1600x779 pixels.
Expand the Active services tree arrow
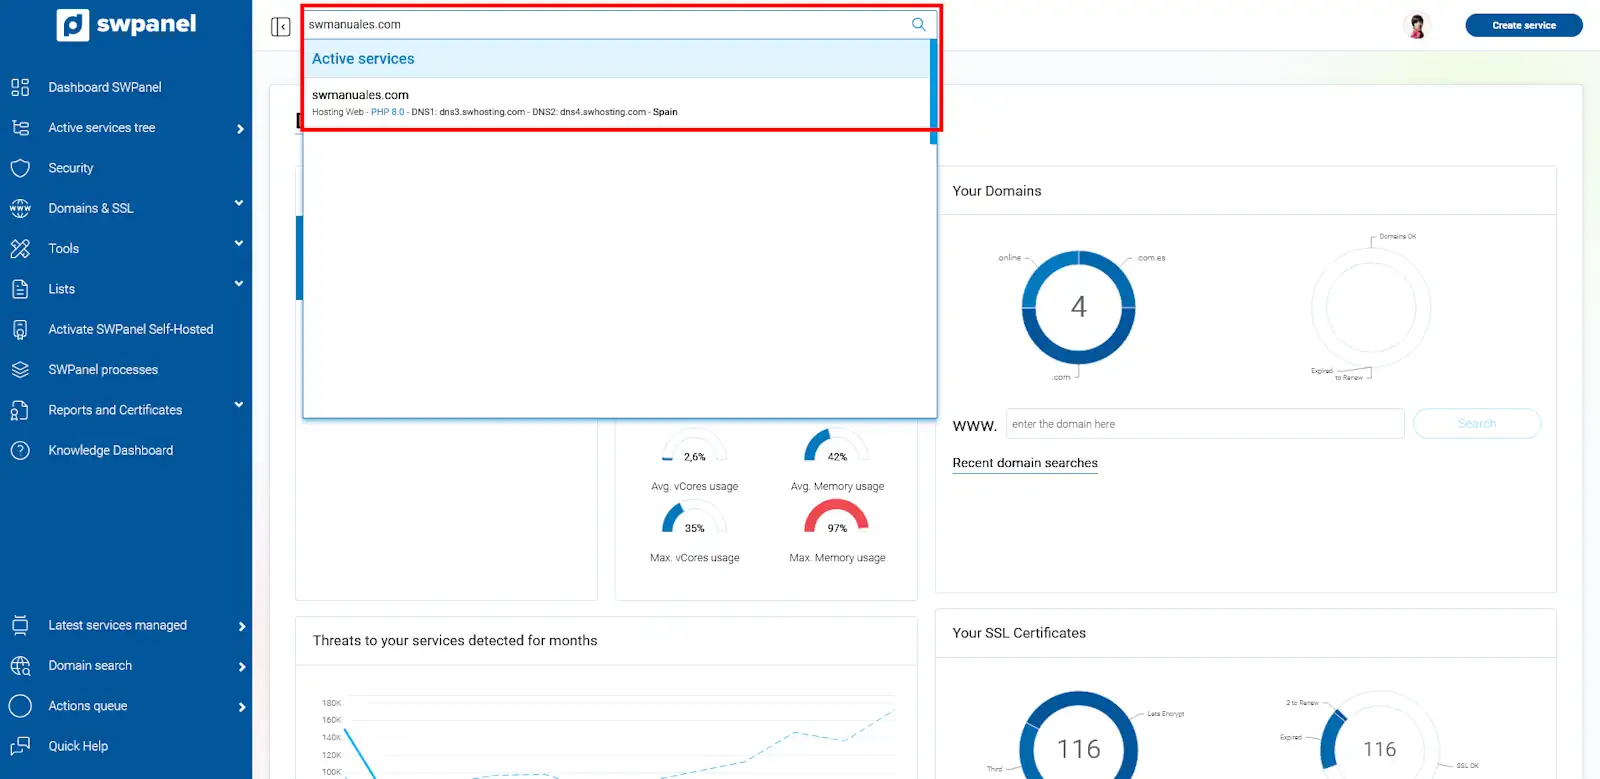[x=240, y=128]
